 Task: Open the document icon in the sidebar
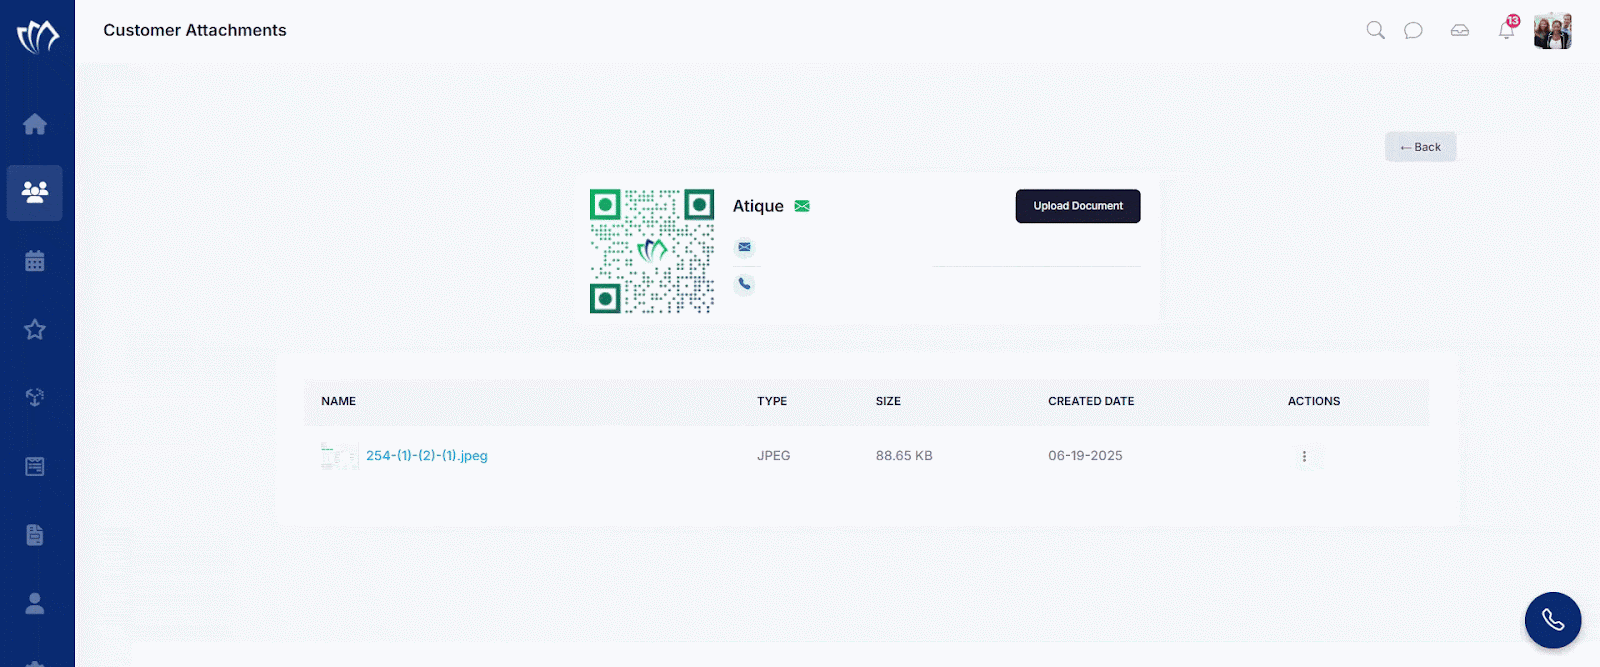(x=35, y=534)
